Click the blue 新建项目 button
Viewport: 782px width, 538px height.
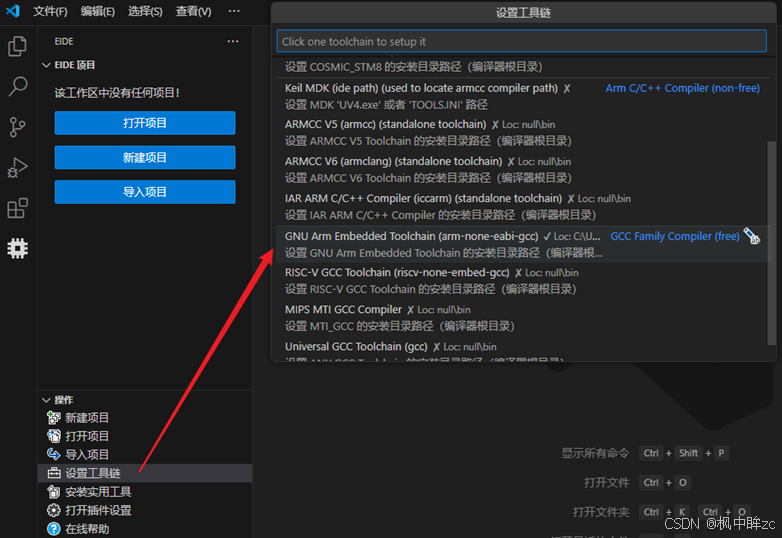click(x=145, y=158)
